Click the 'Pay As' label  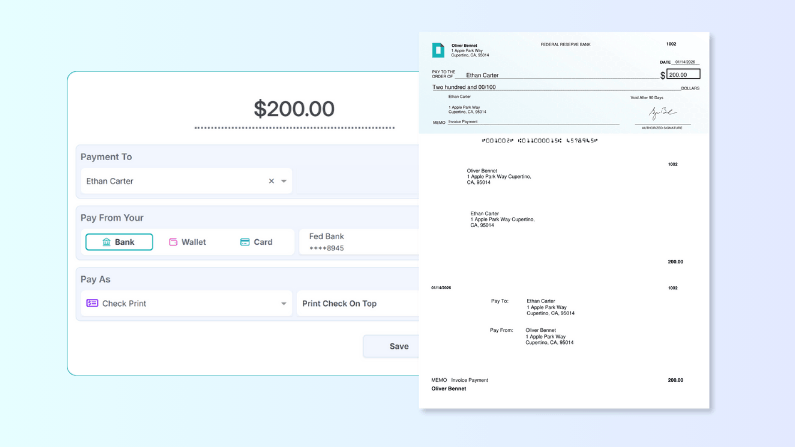click(x=95, y=279)
